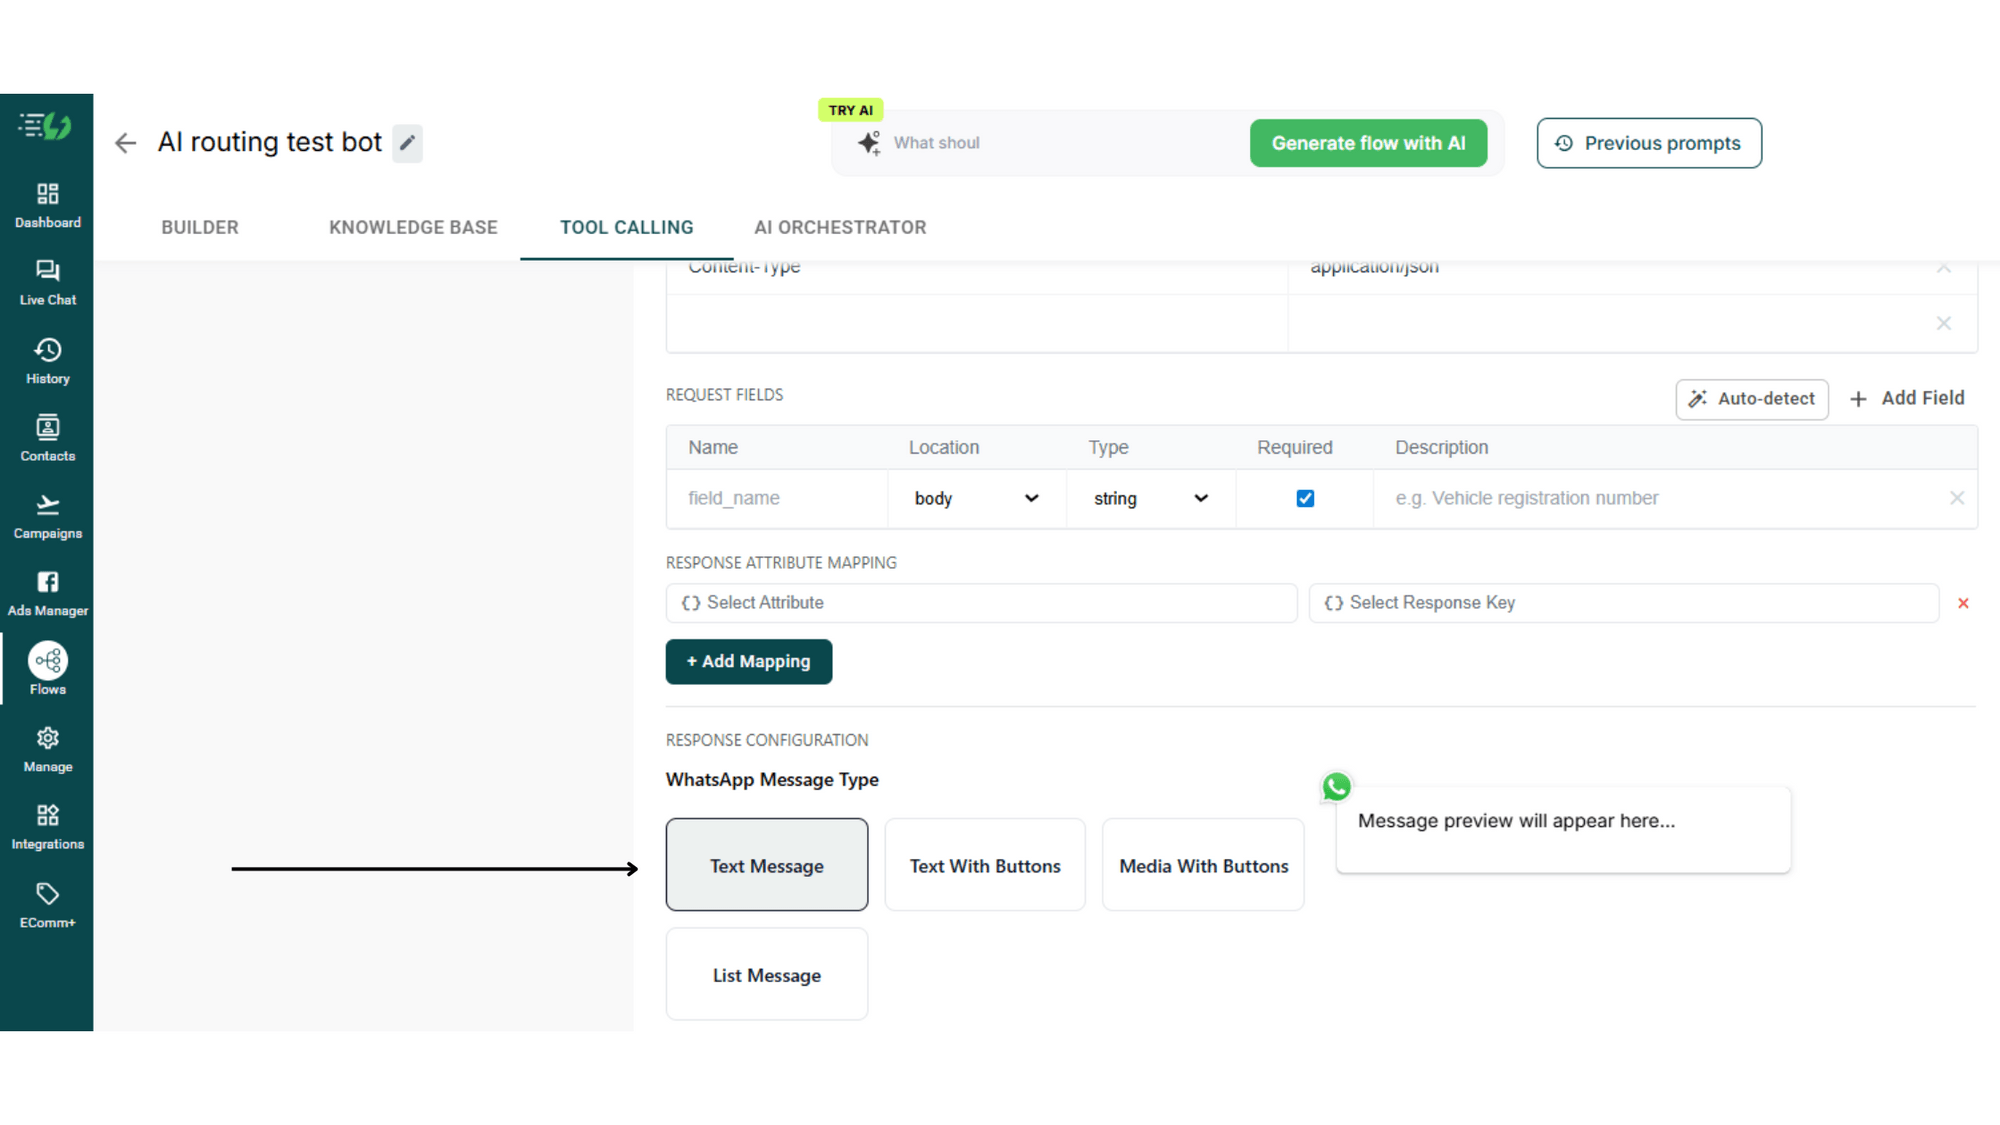Choose the List Message type option
Screen dimensions: 2000x1125
[767, 974]
